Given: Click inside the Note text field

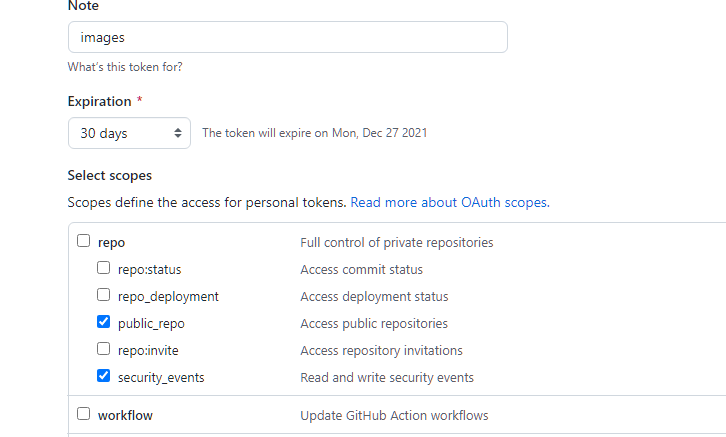Looking at the screenshot, I should [x=287, y=37].
